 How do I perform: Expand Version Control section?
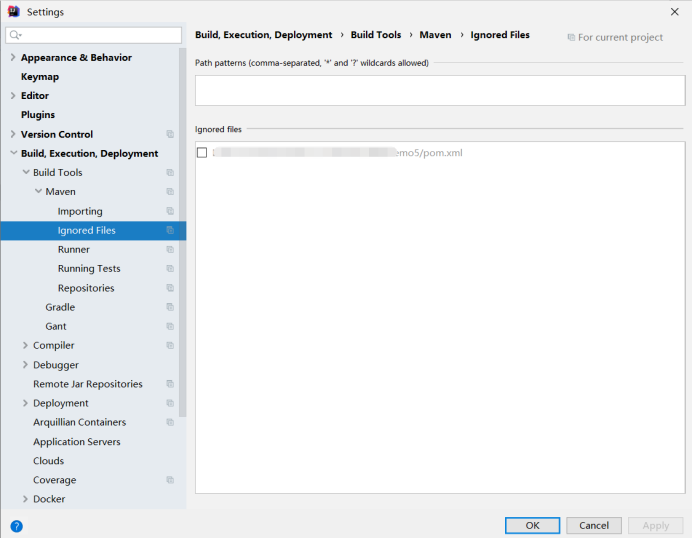13,134
